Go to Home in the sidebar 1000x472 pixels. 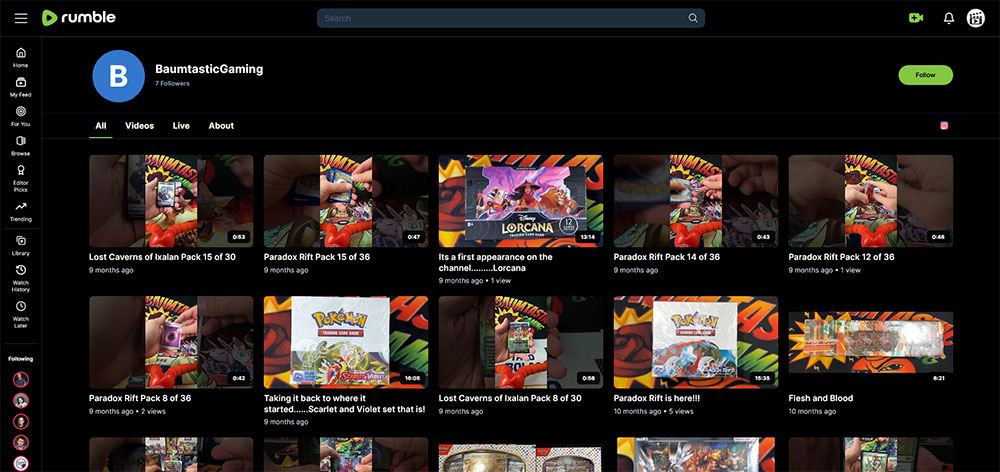click(20, 57)
